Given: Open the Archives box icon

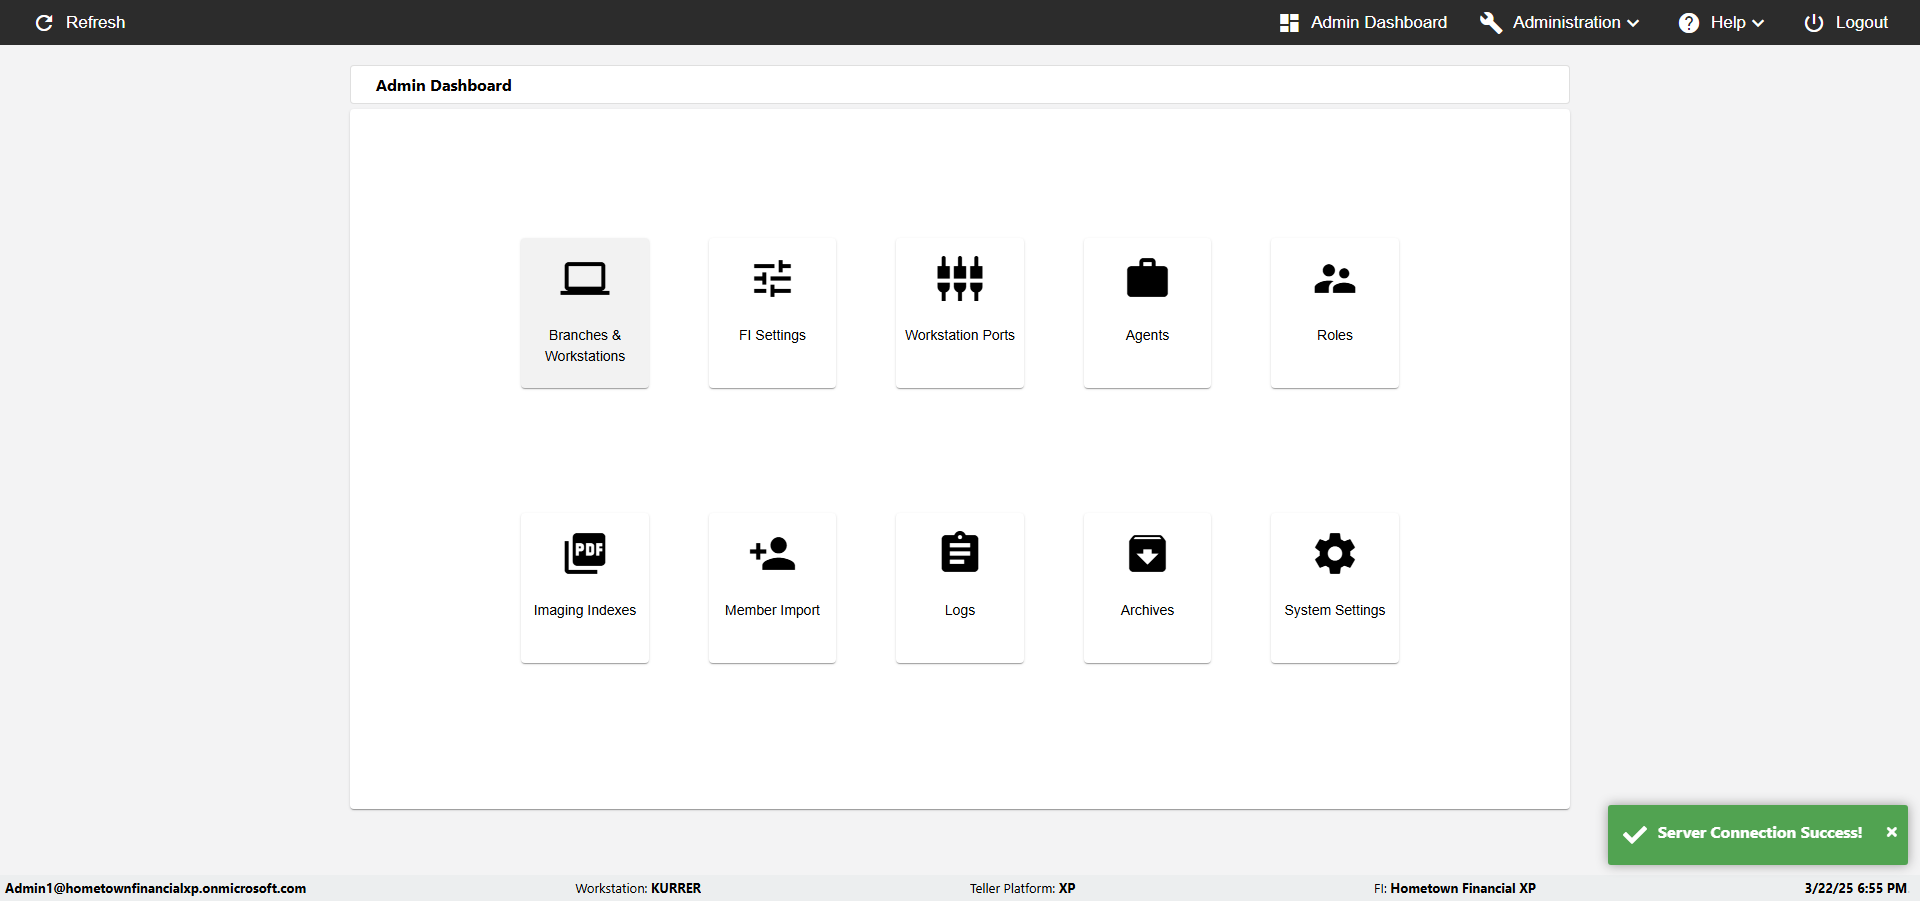Looking at the screenshot, I should click(x=1147, y=553).
